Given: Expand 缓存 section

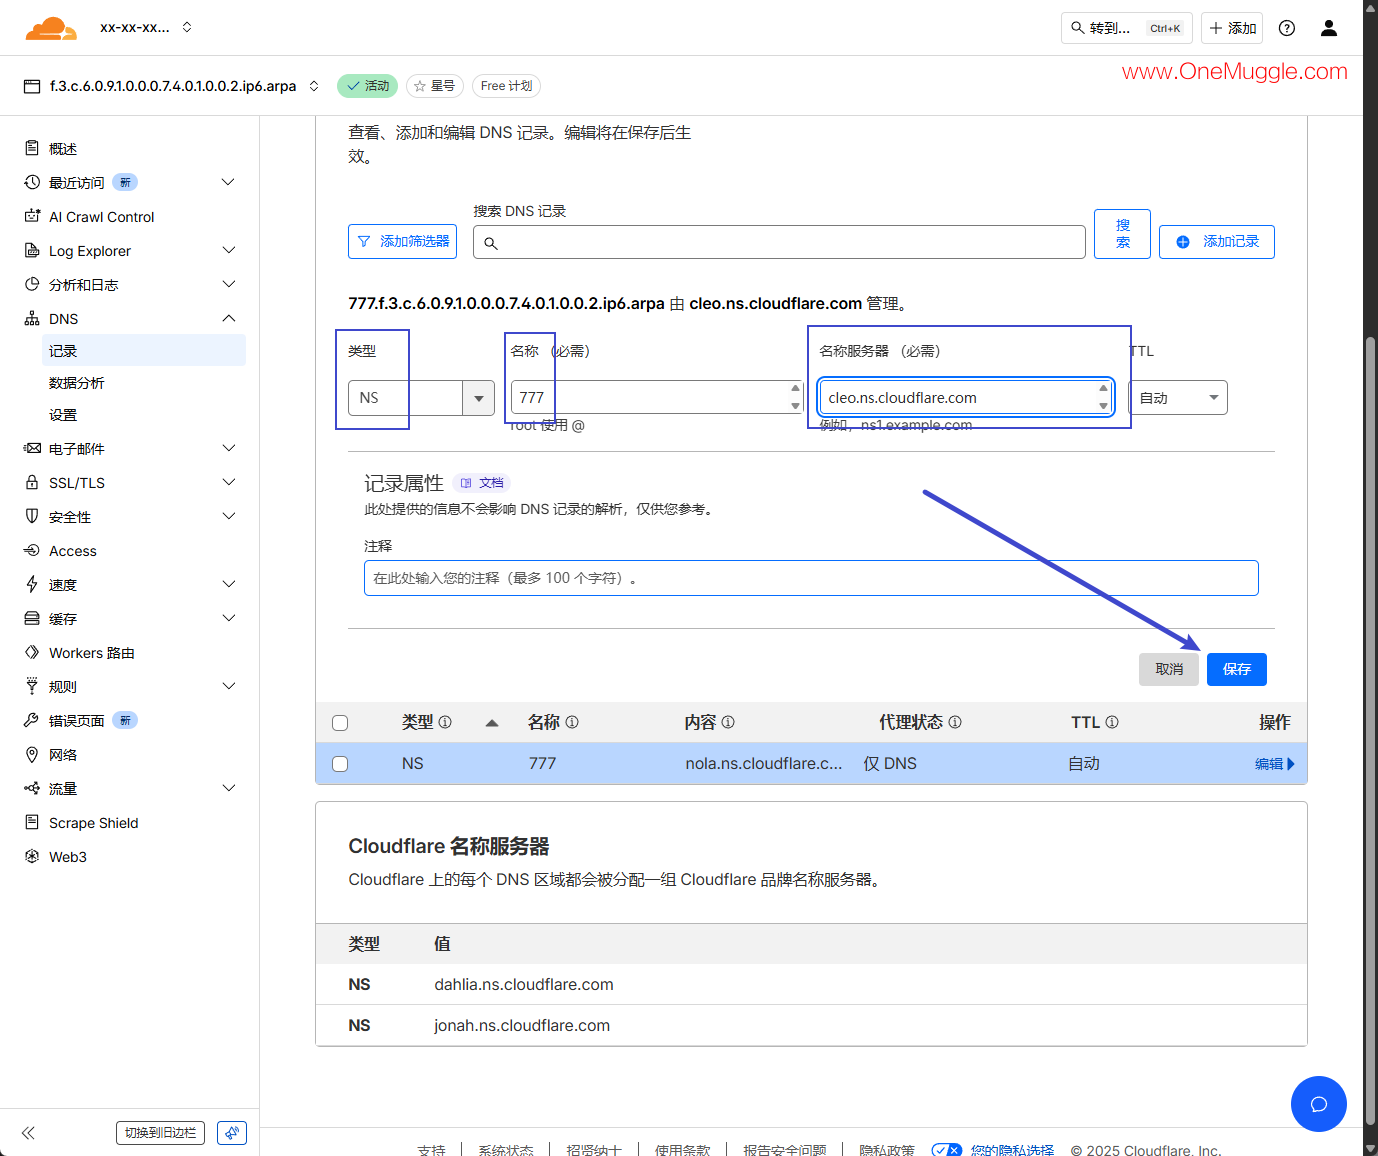Looking at the screenshot, I should click(228, 618).
